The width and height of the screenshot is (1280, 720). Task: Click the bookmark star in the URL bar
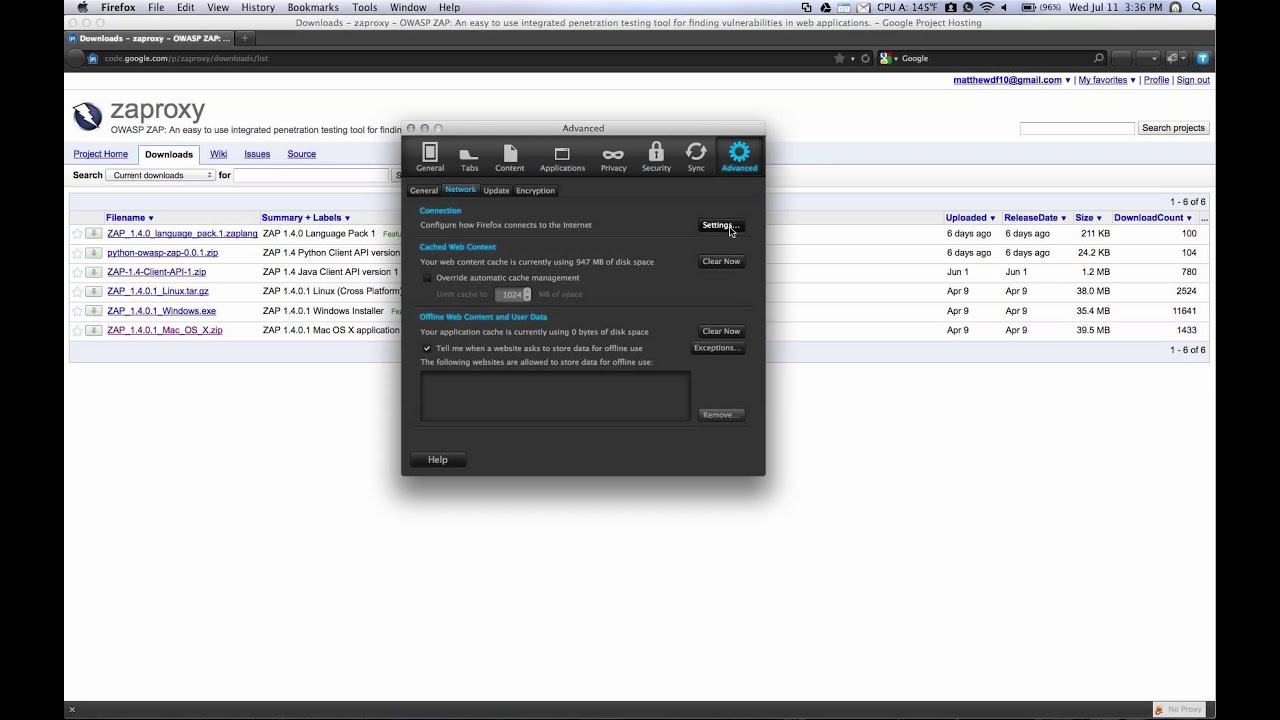(839, 58)
